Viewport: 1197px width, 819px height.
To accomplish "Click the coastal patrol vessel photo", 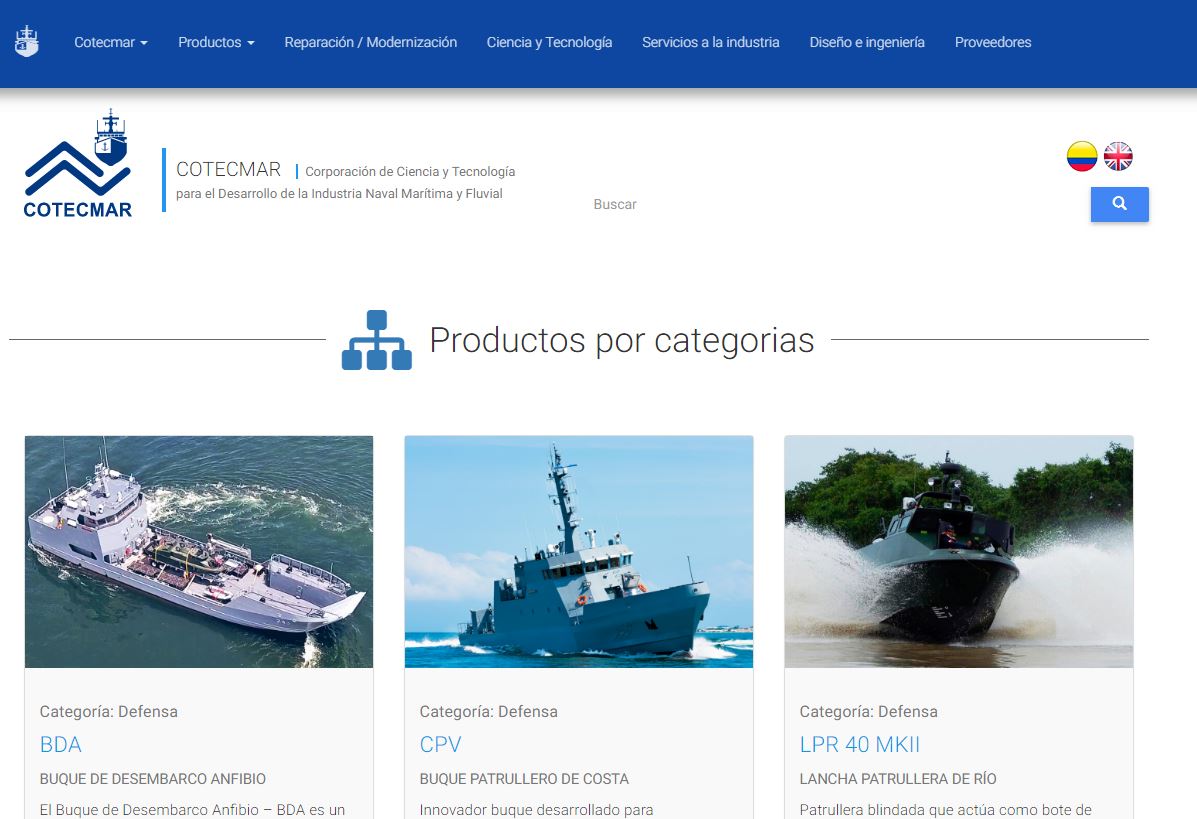I will pyautogui.click(x=579, y=551).
